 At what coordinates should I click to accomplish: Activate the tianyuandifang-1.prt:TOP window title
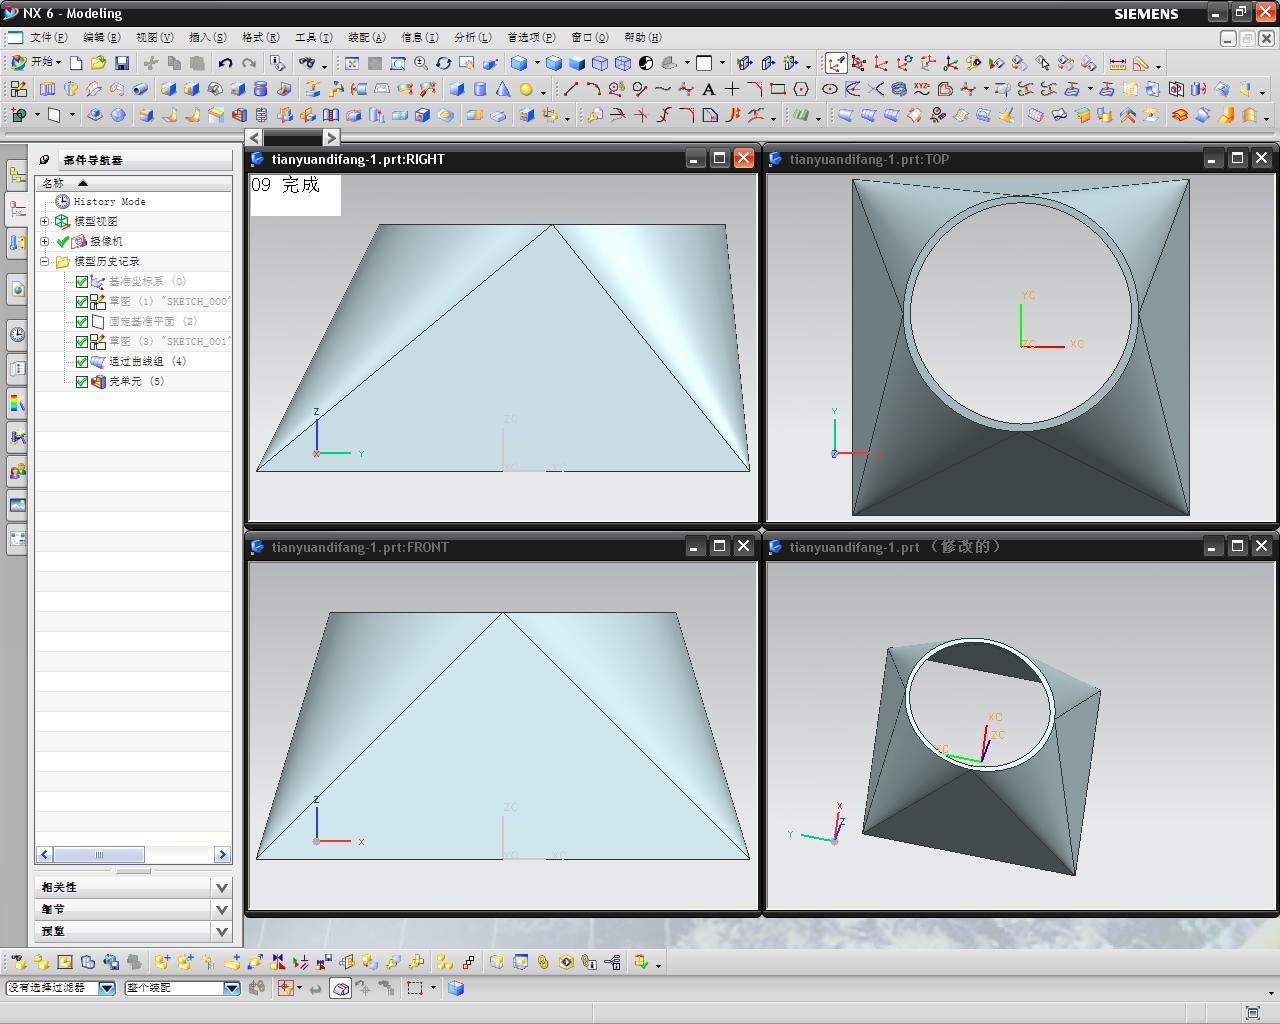tap(869, 159)
